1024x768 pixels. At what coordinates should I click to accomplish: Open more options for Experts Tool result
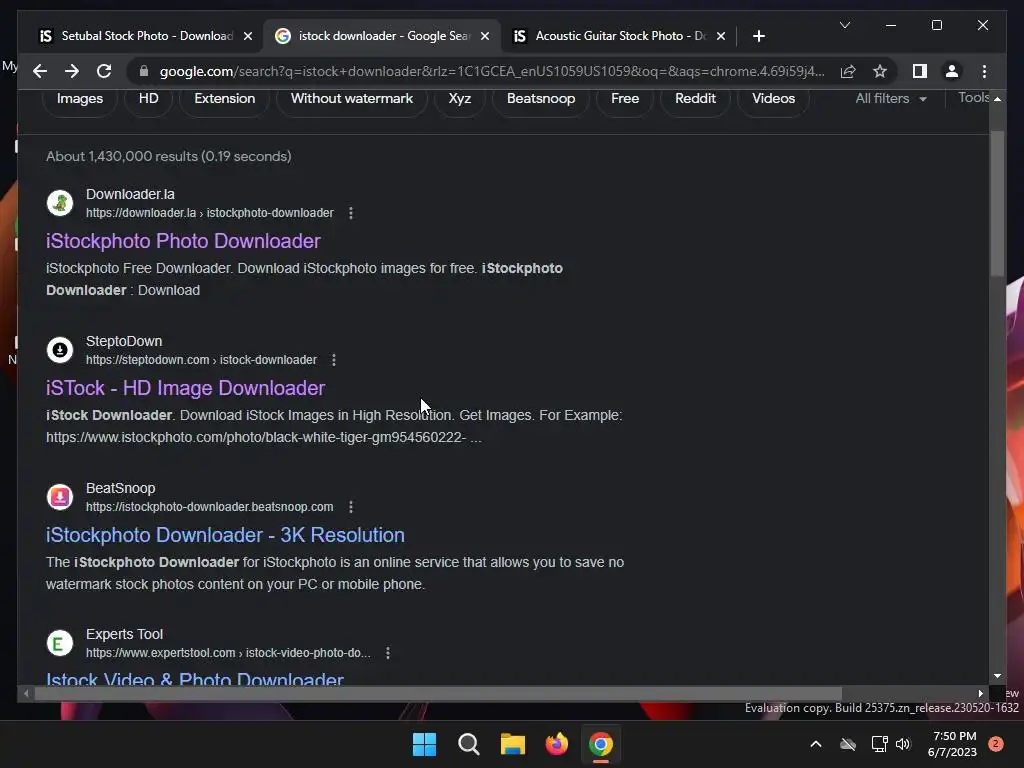387,653
